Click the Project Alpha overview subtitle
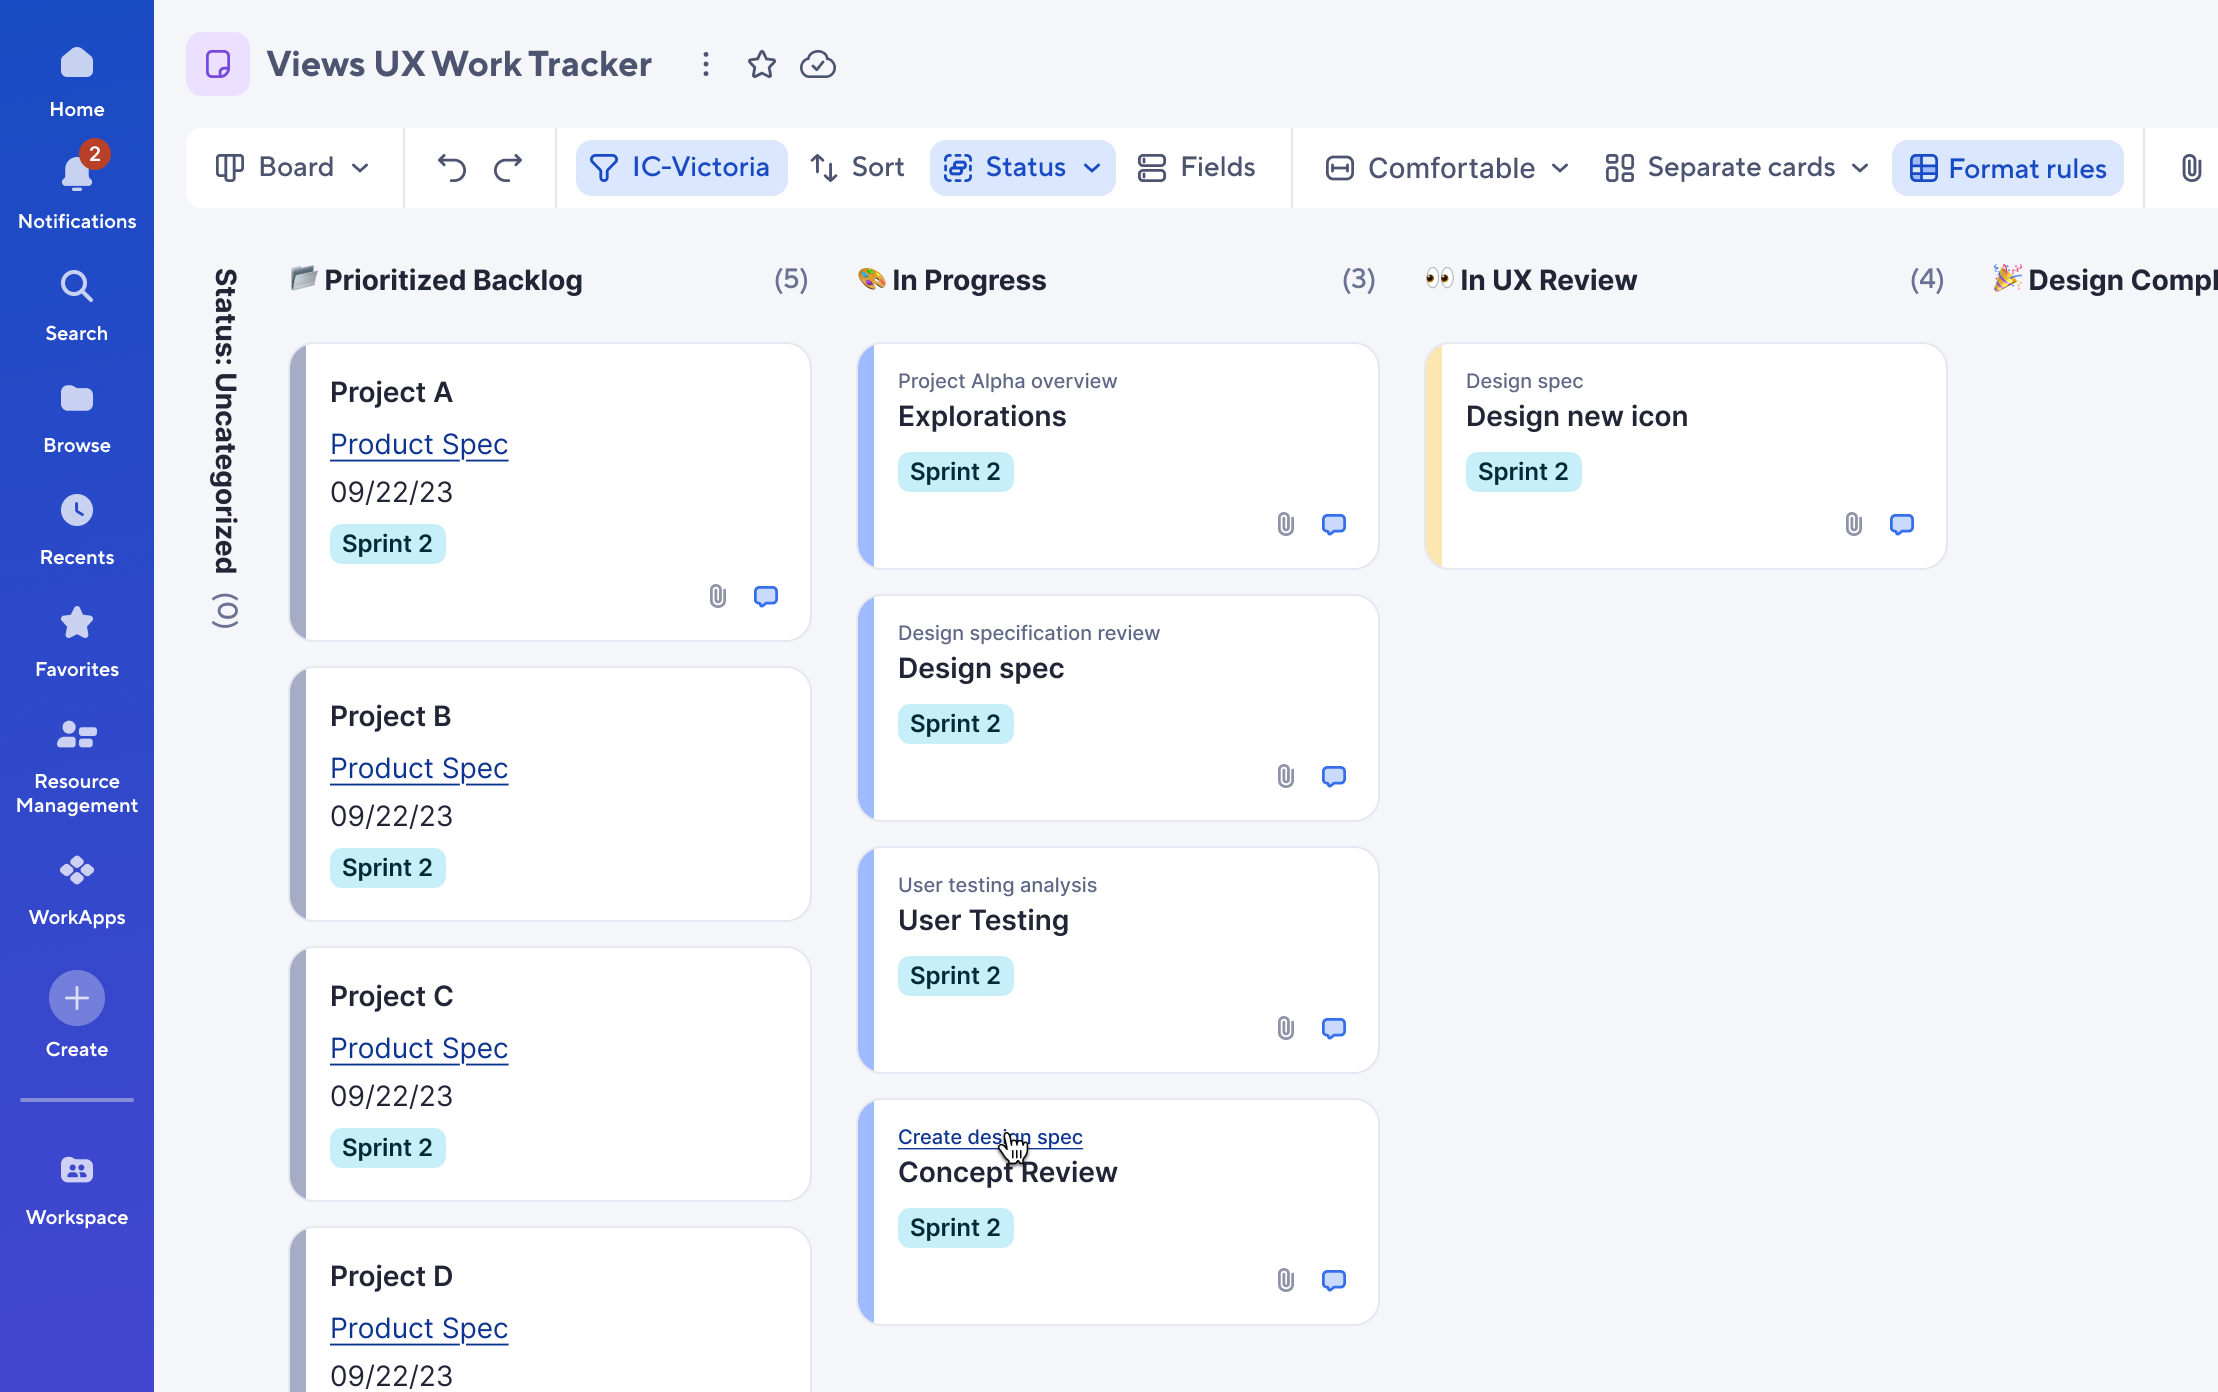The image size is (2218, 1392). [1007, 381]
